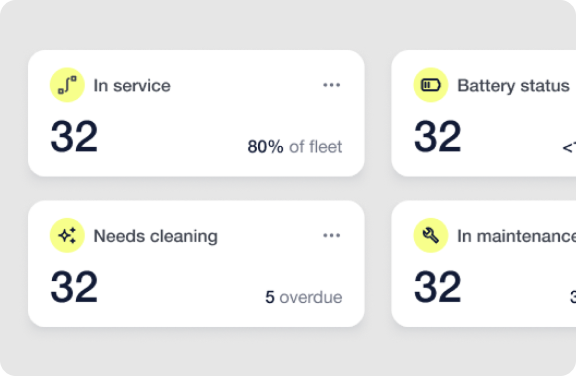Click the In maintenance wrench icon
The height and width of the screenshot is (376, 576).
(431, 235)
